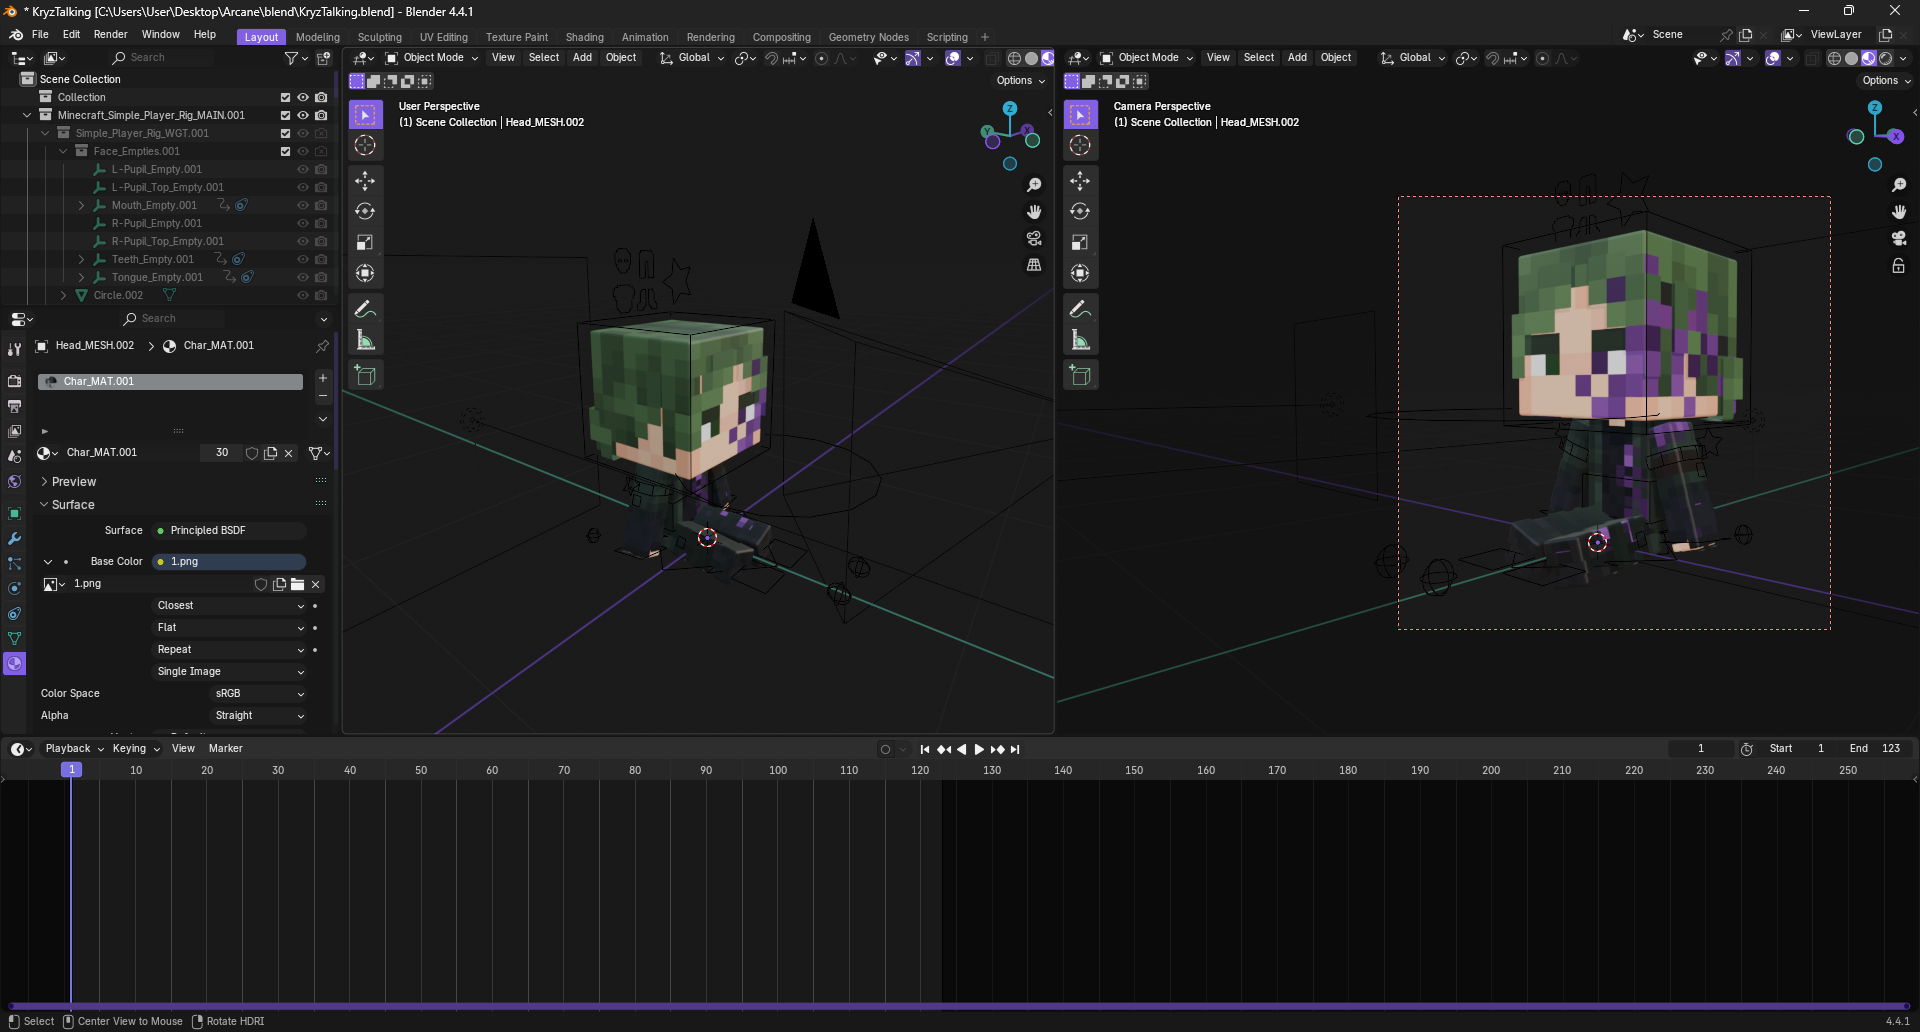Screen dimensions: 1920x1032
Task: Open the Object Mode dropdown in the left viewport
Action: click(x=432, y=58)
